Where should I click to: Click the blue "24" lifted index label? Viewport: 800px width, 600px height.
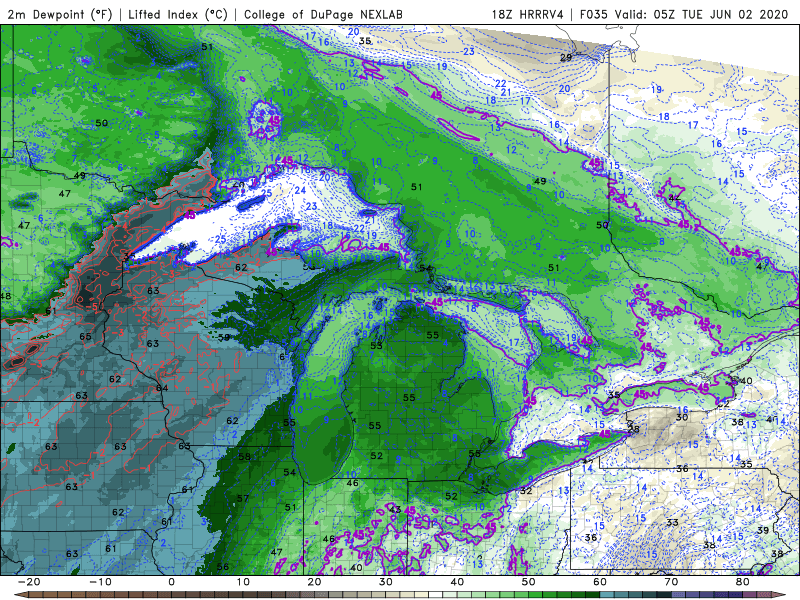300,190
